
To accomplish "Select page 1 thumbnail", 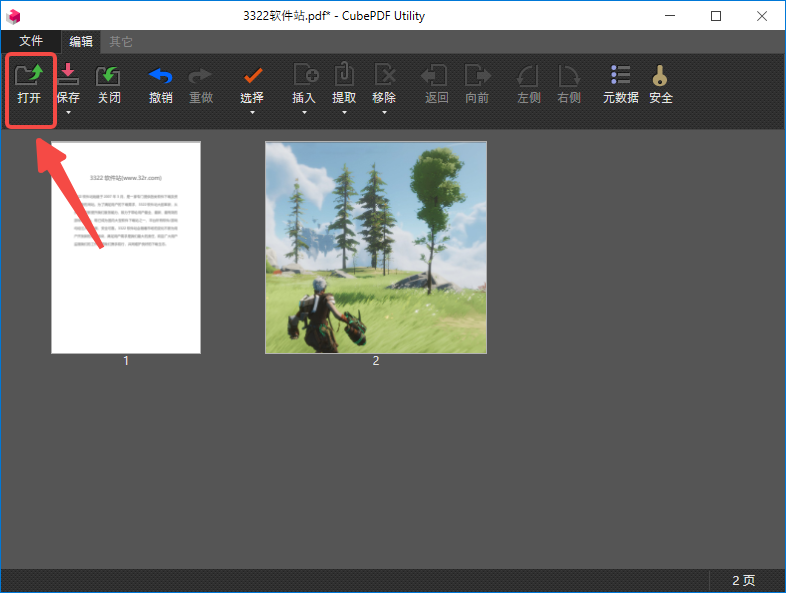I will click(126, 248).
